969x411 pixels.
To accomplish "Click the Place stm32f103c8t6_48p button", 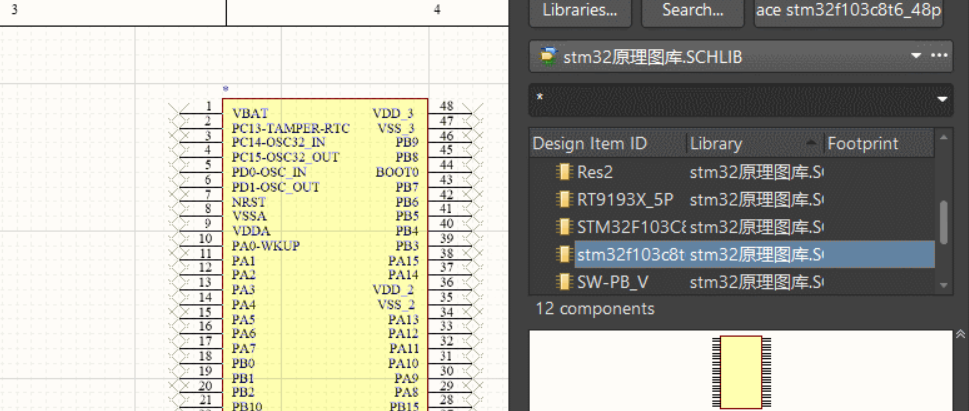I will tap(848, 12).
